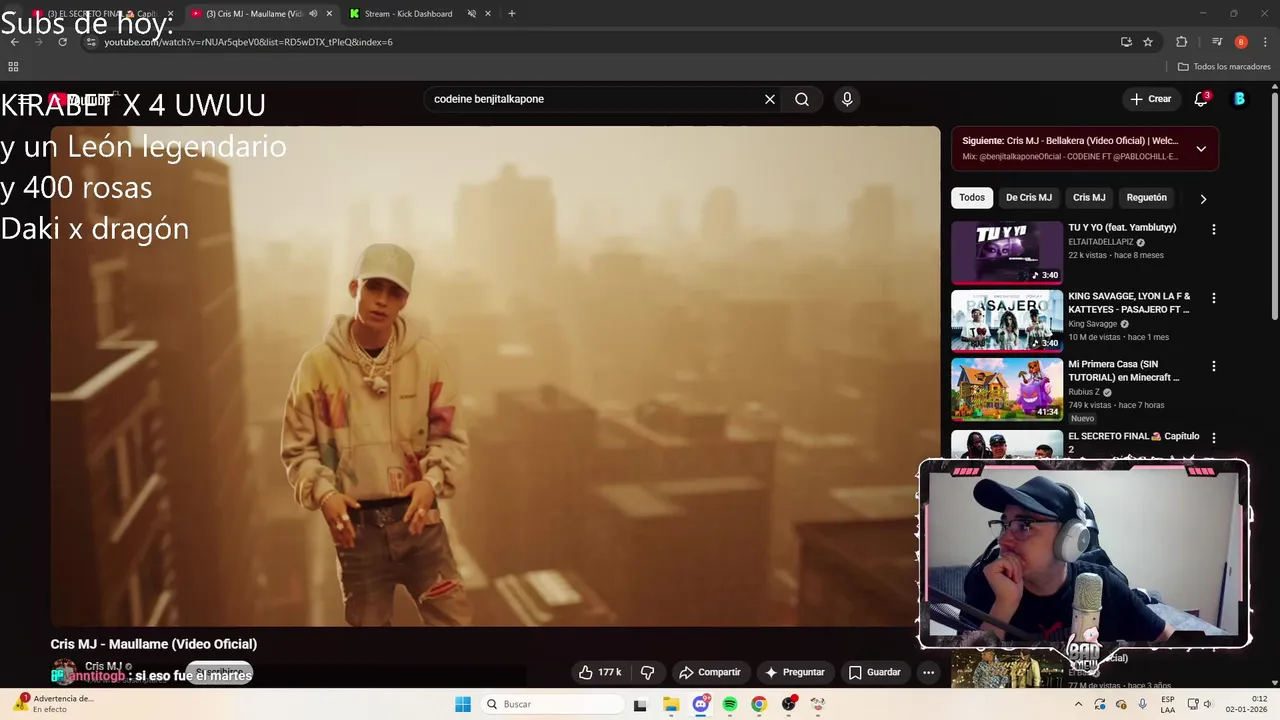This screenshot has height=720, width=1280.
Task: Select the Reguetón filter chip
Action: 1147,198
